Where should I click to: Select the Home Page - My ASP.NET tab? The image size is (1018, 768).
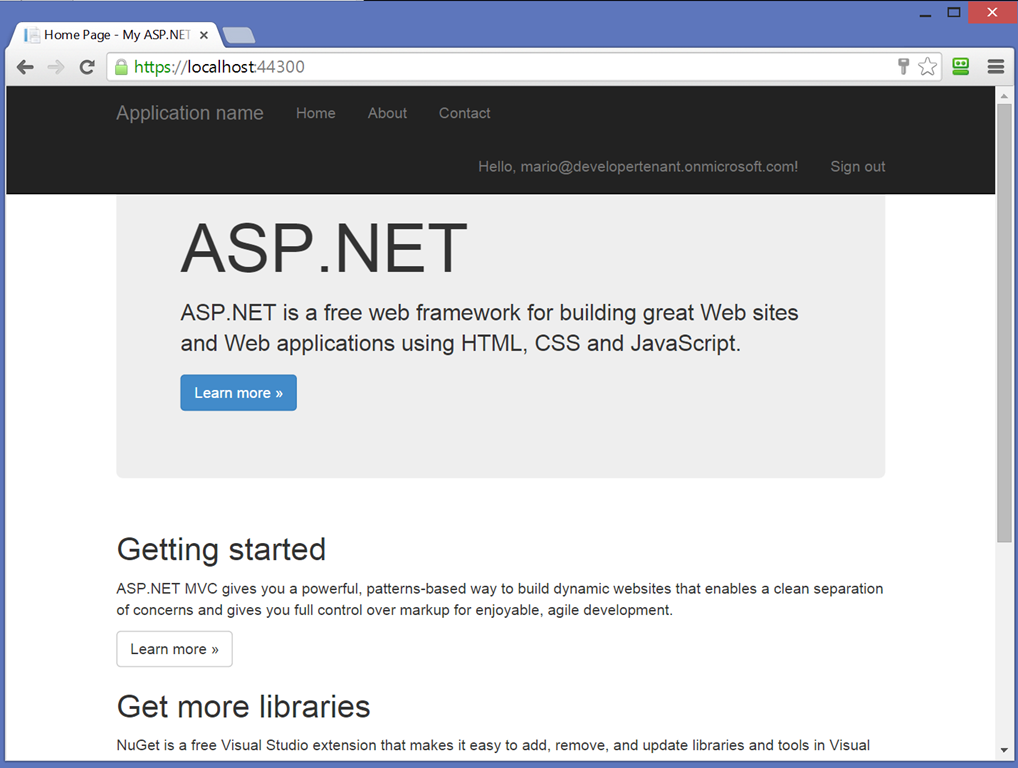tap(116, 35)
